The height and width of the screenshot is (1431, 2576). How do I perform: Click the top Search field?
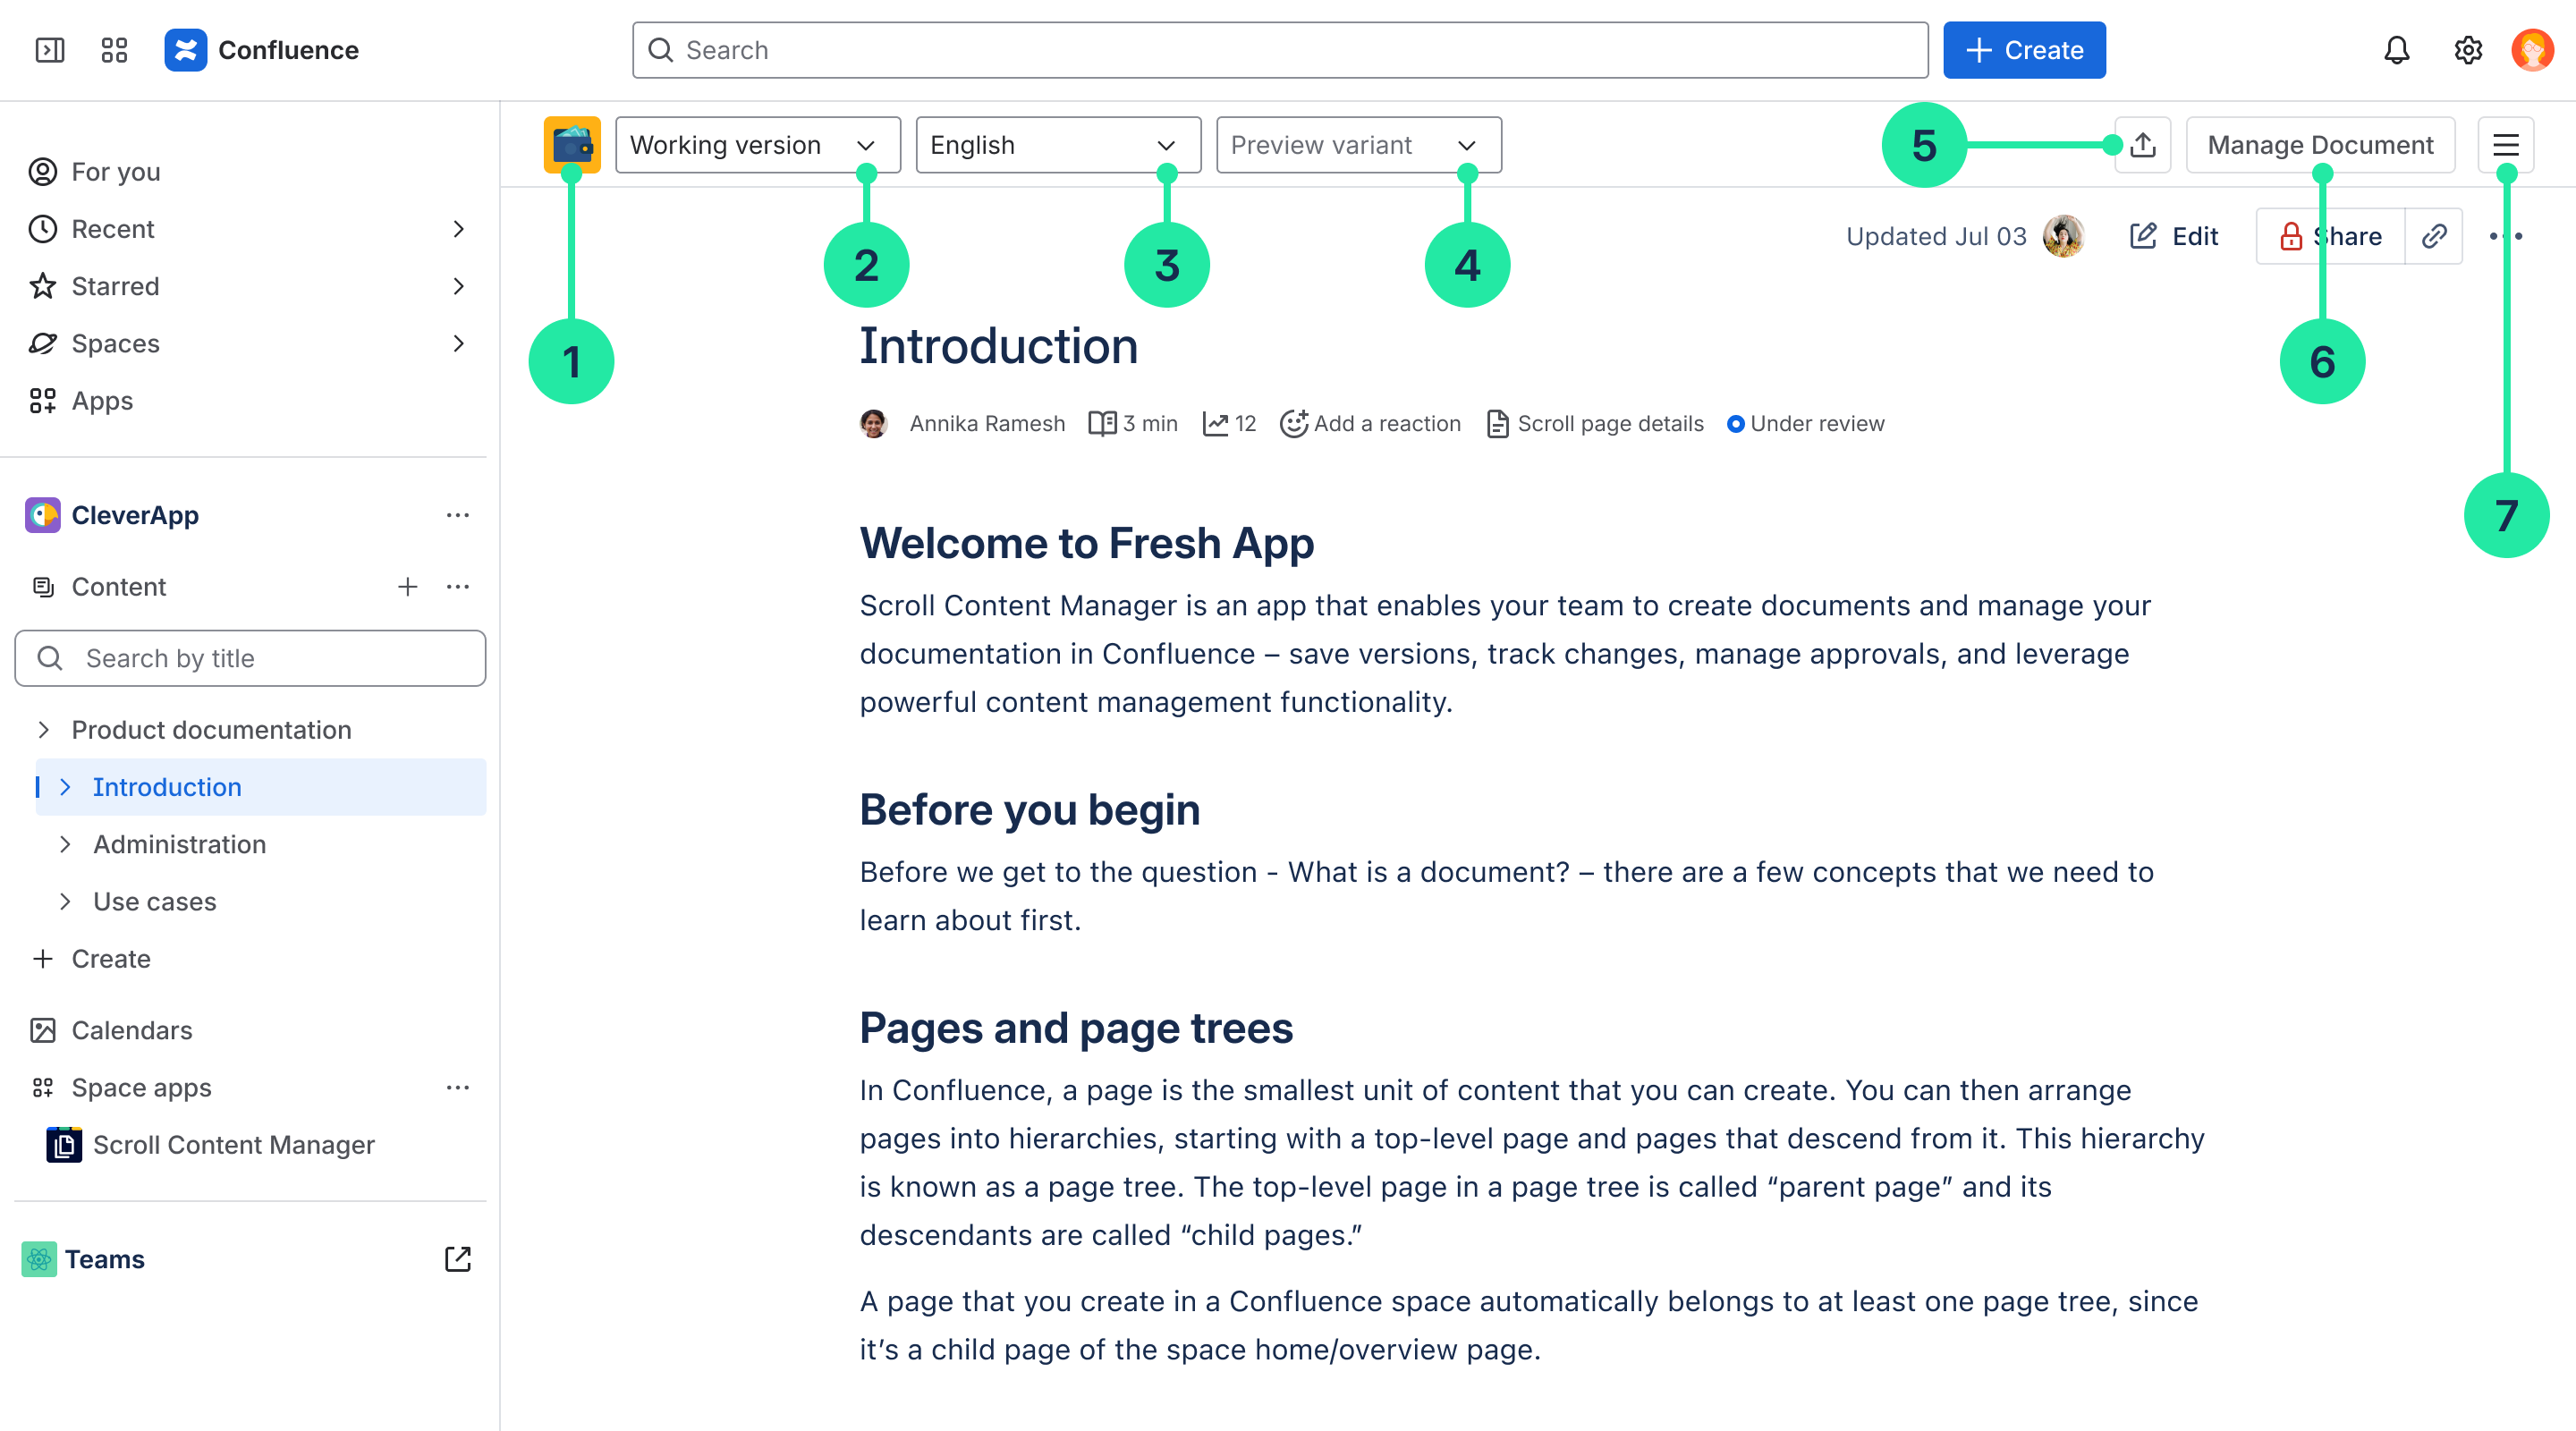click(x=1280, y=50)
